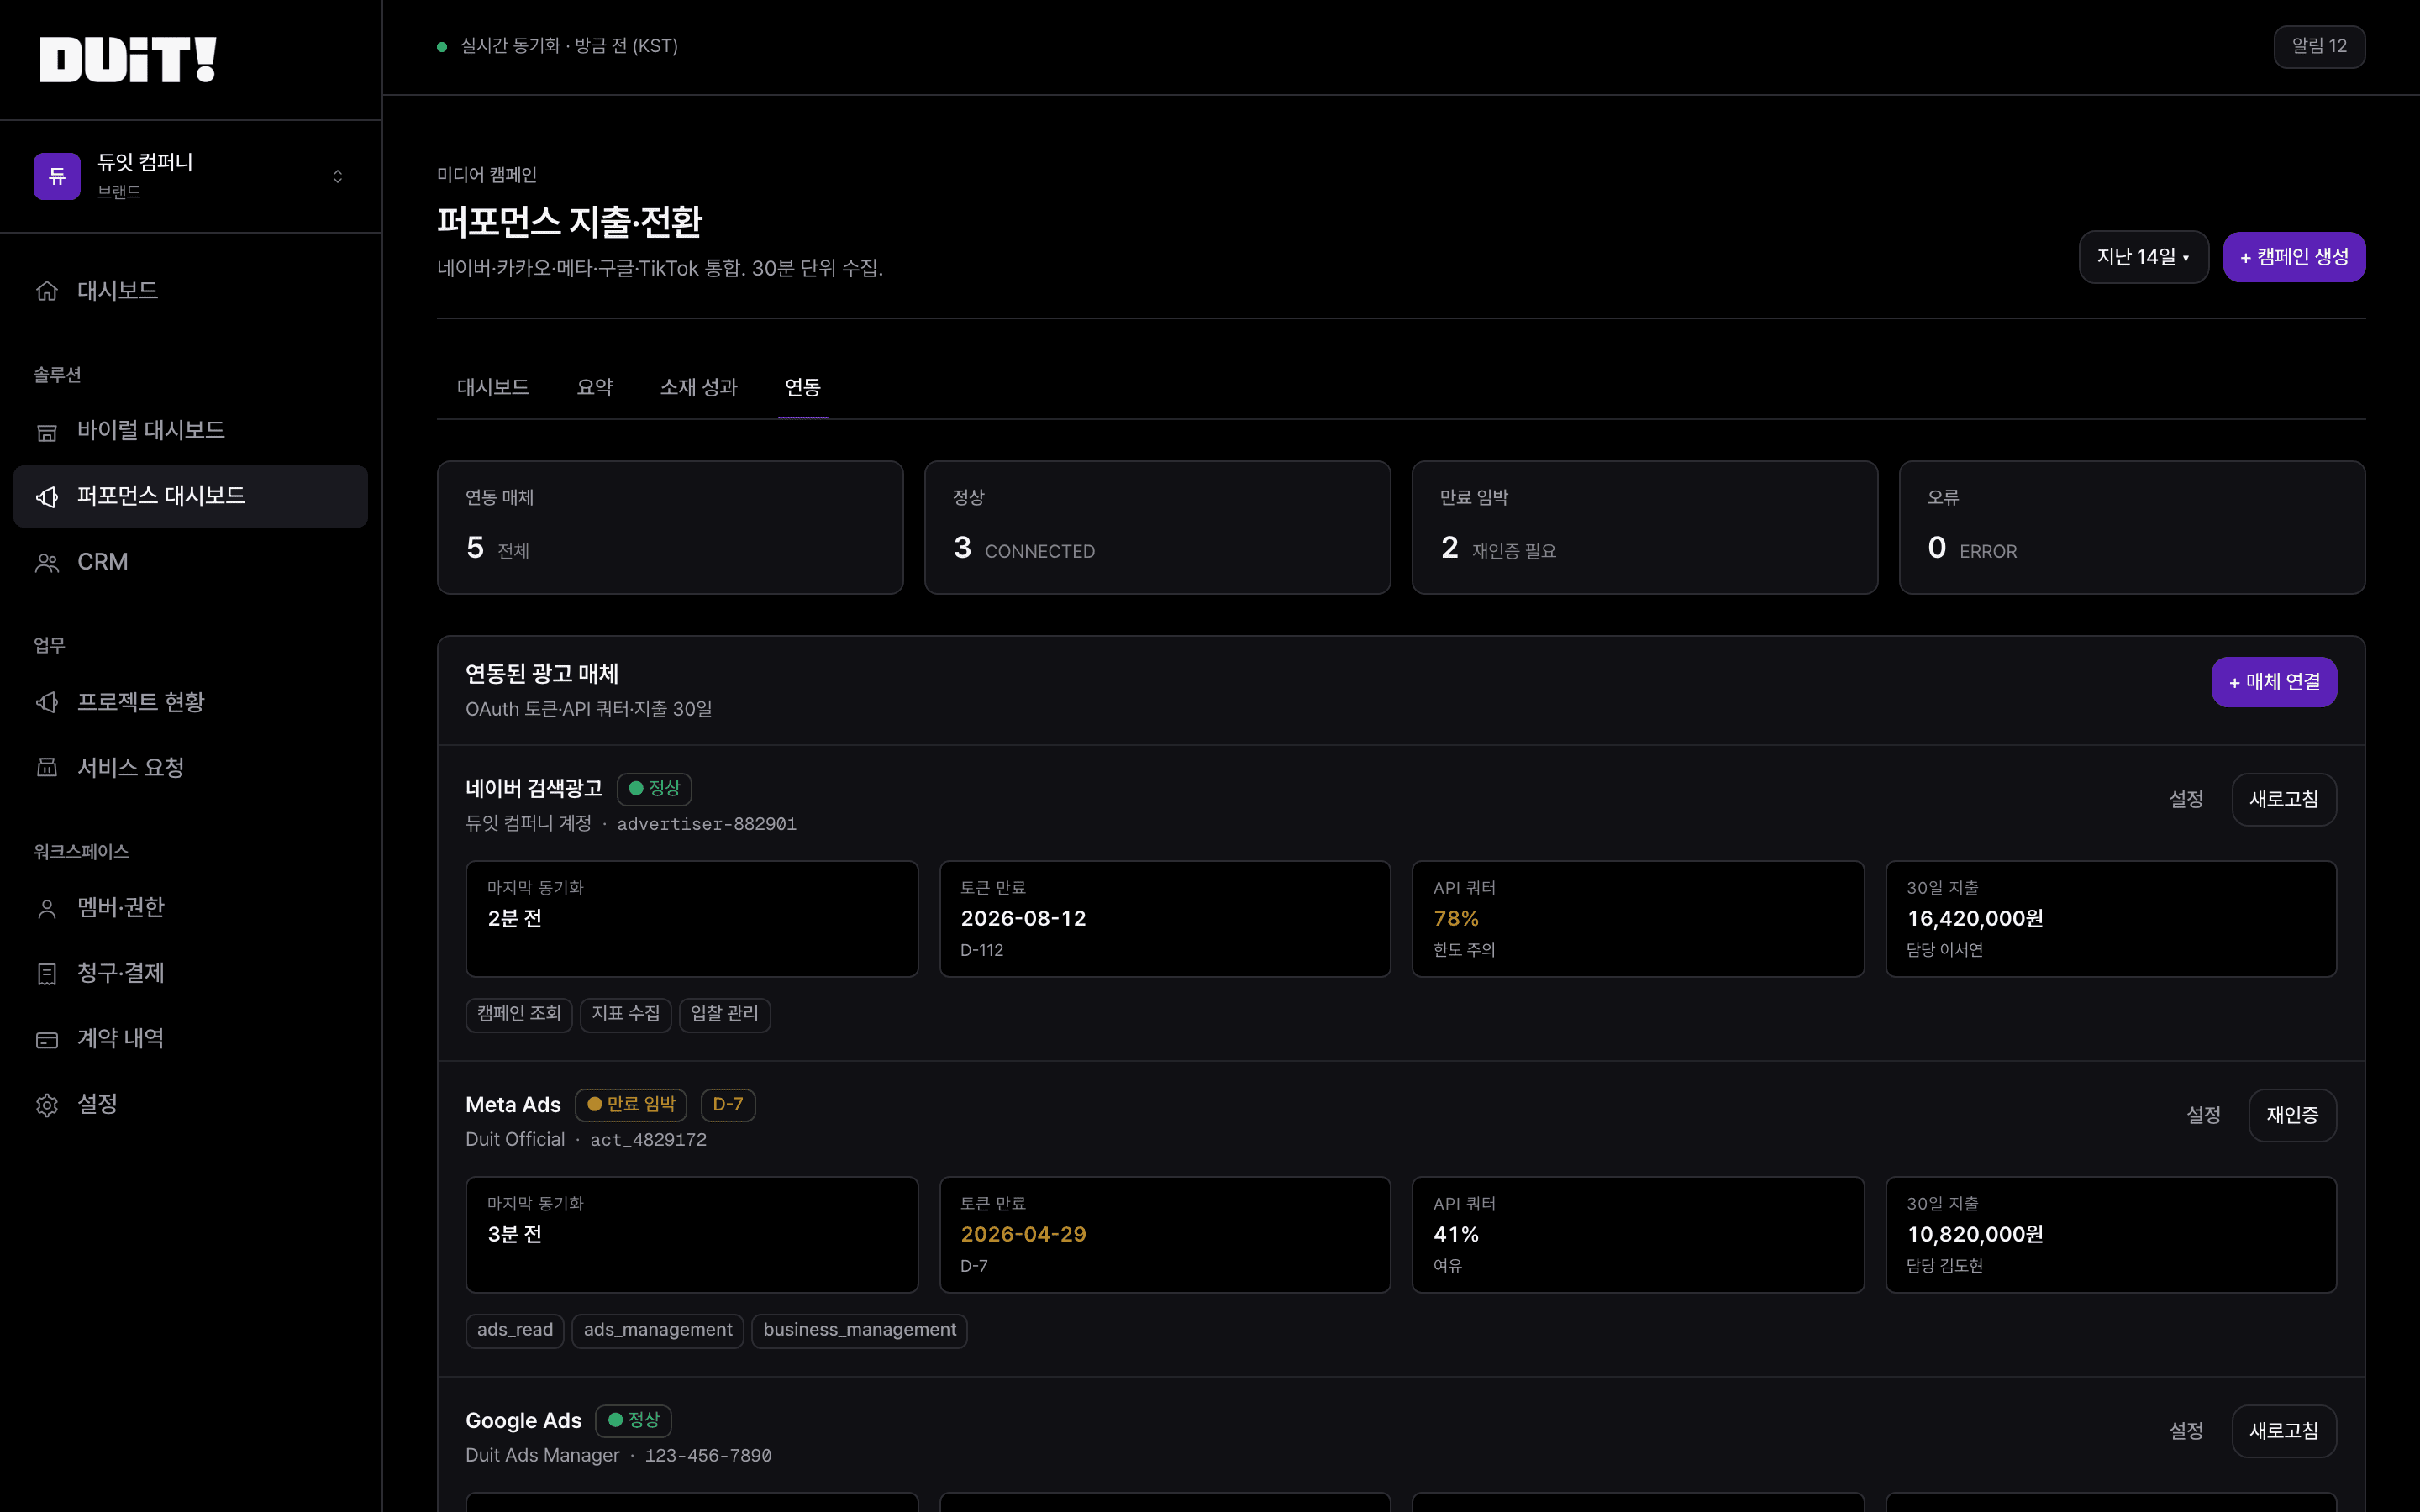Open the CRM page

191,562
